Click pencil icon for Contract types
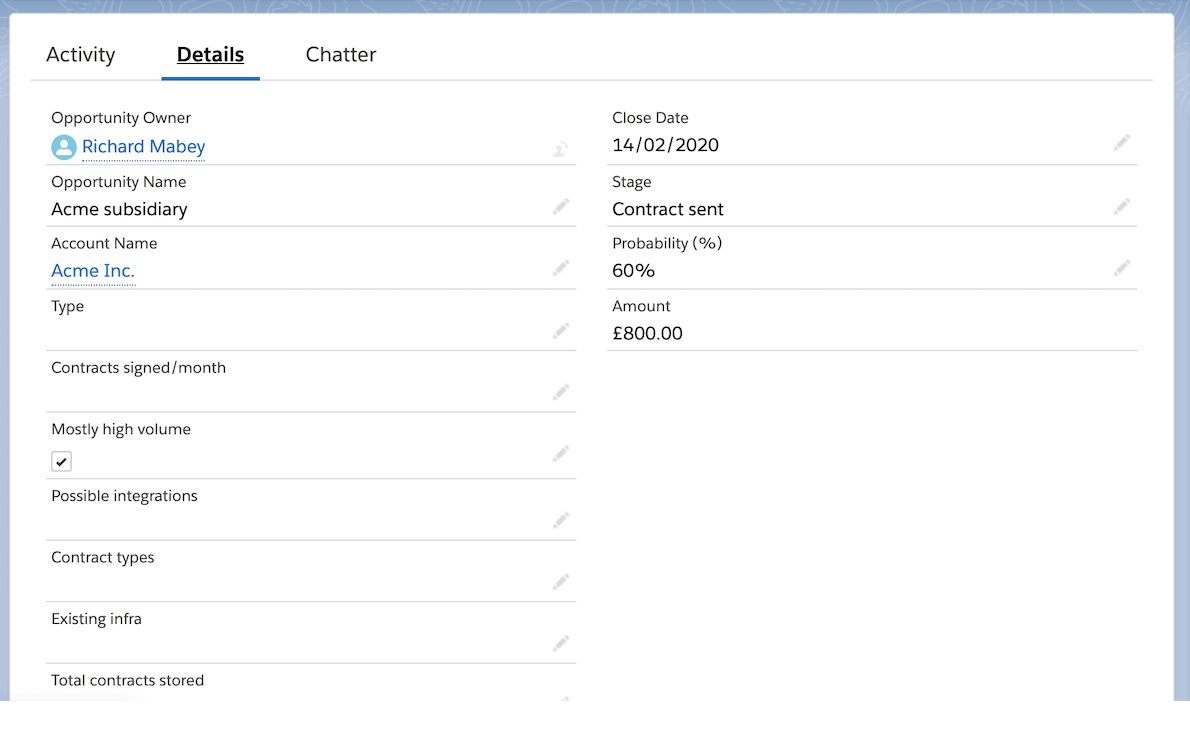The width and height of the screenshot is (1190, 733). 561,582
